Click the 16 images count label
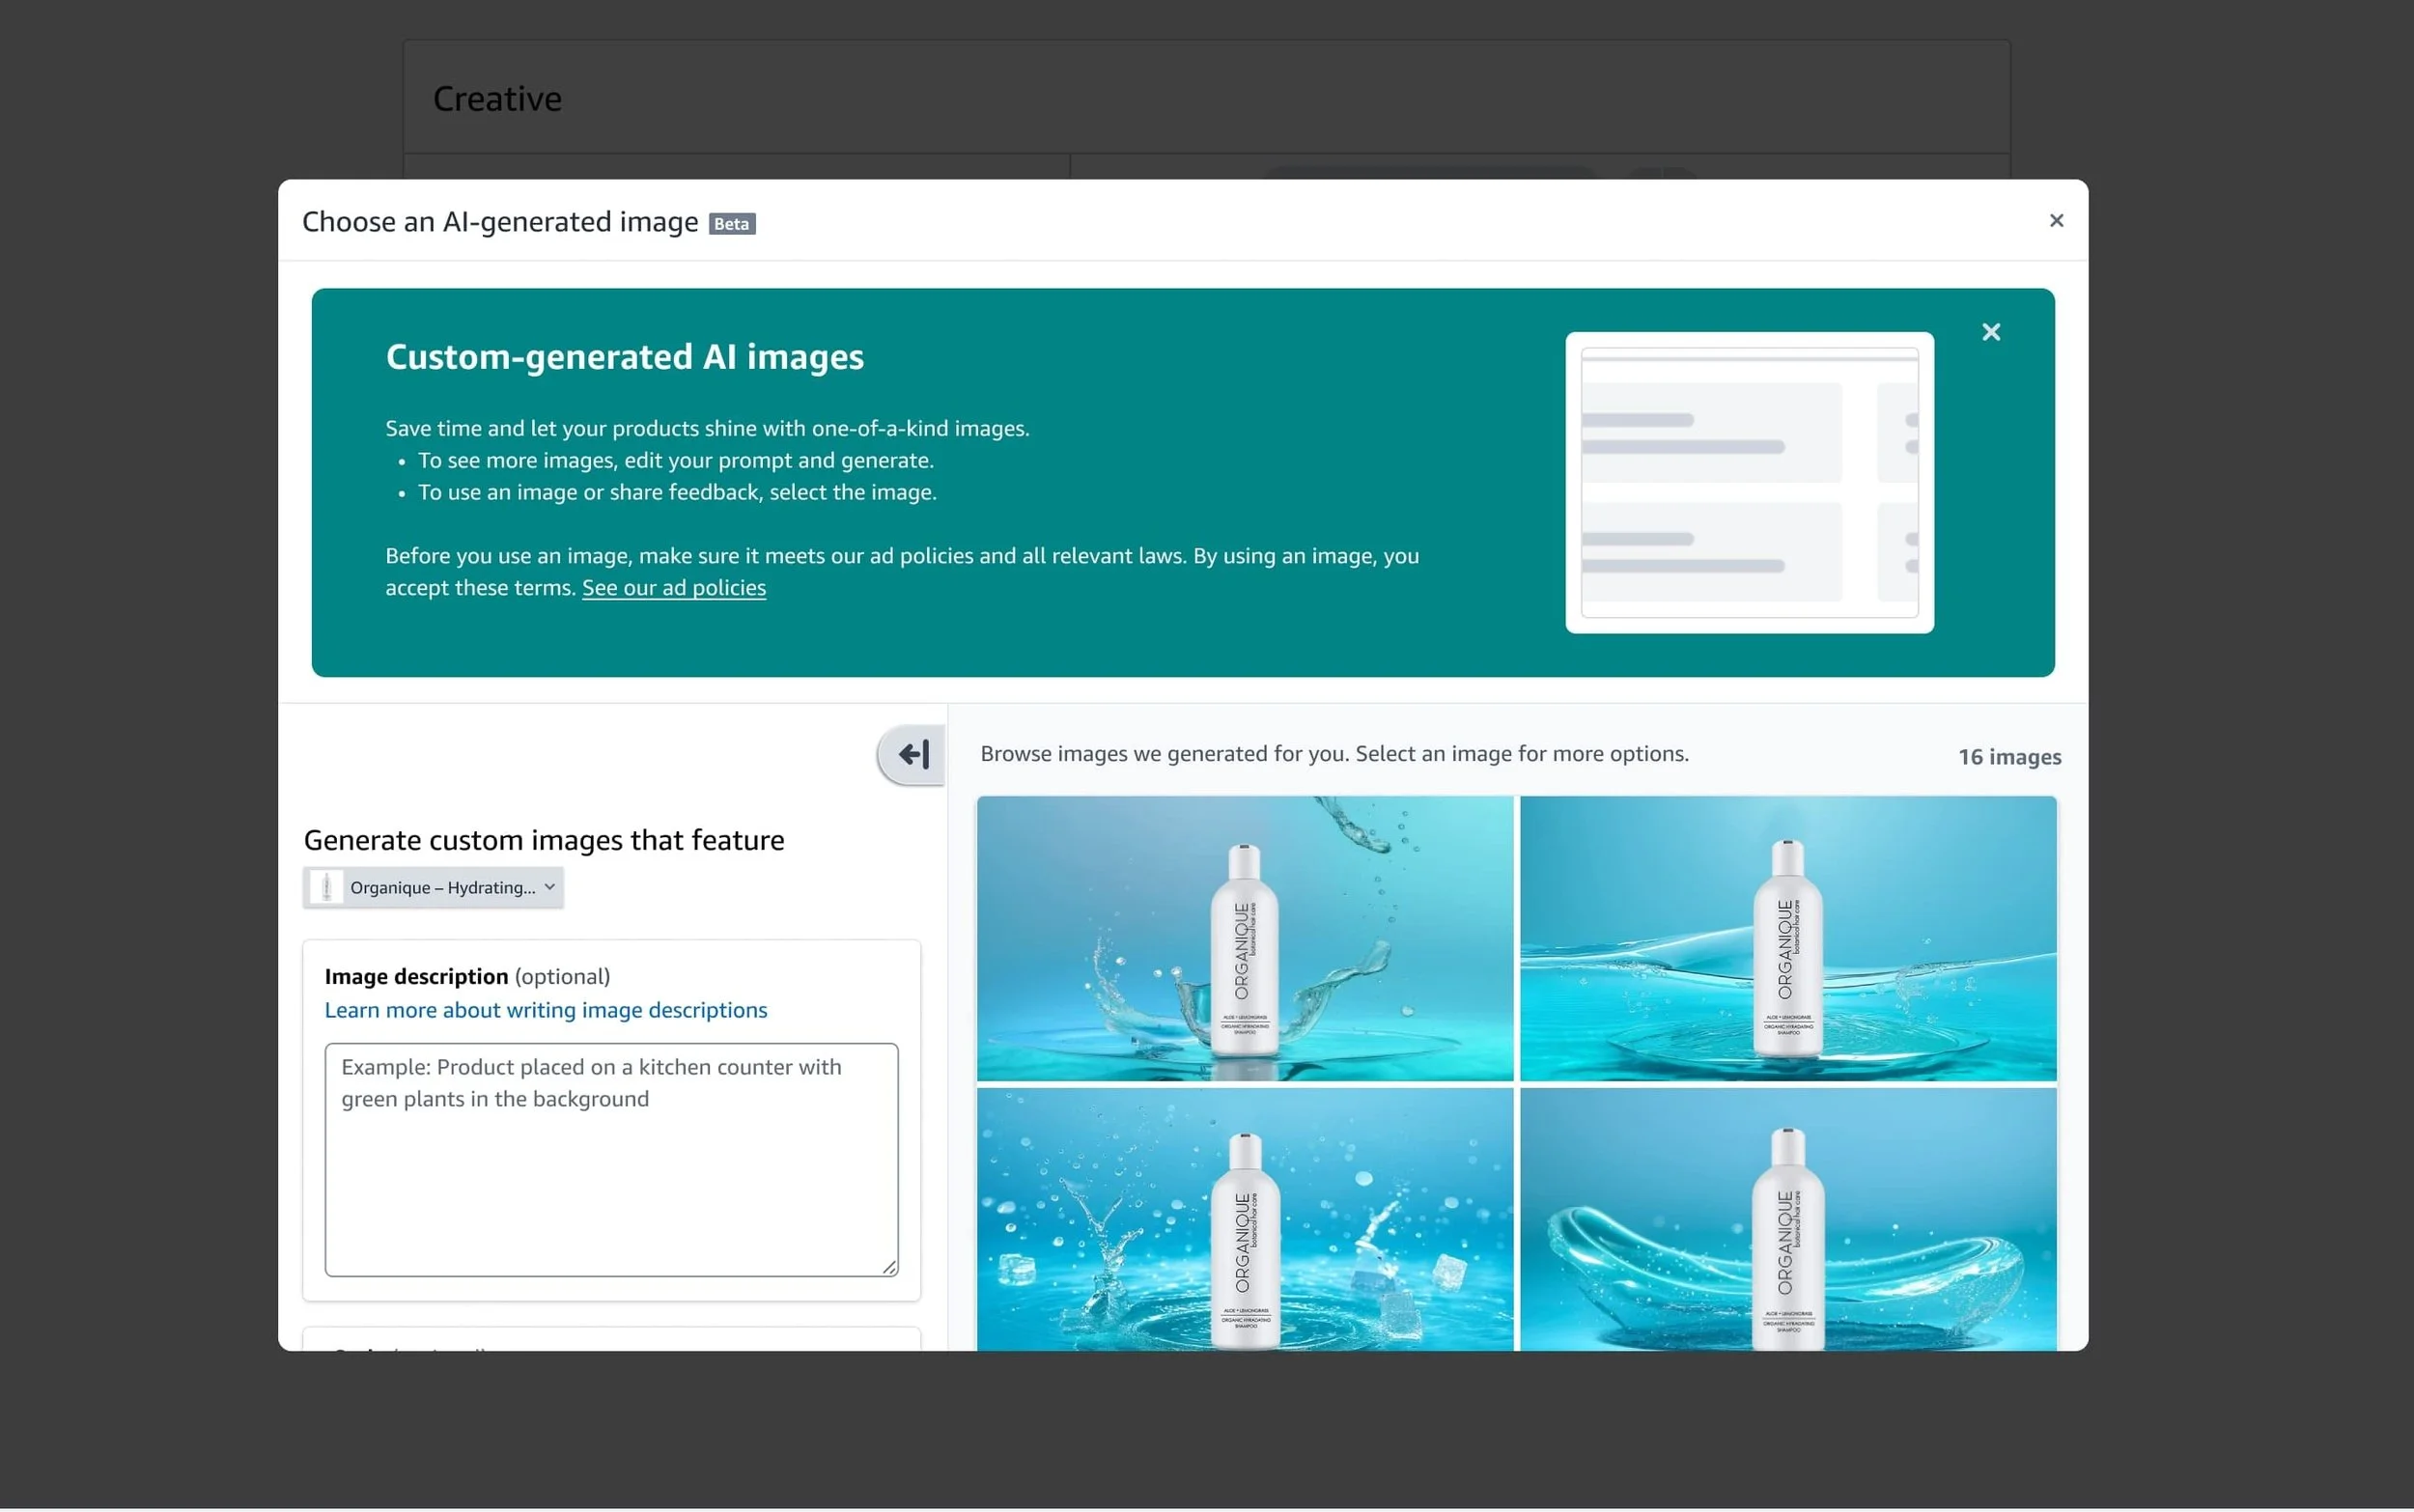The width and height of the screenshot is (2414, 1512). [x=2008, y=758]
